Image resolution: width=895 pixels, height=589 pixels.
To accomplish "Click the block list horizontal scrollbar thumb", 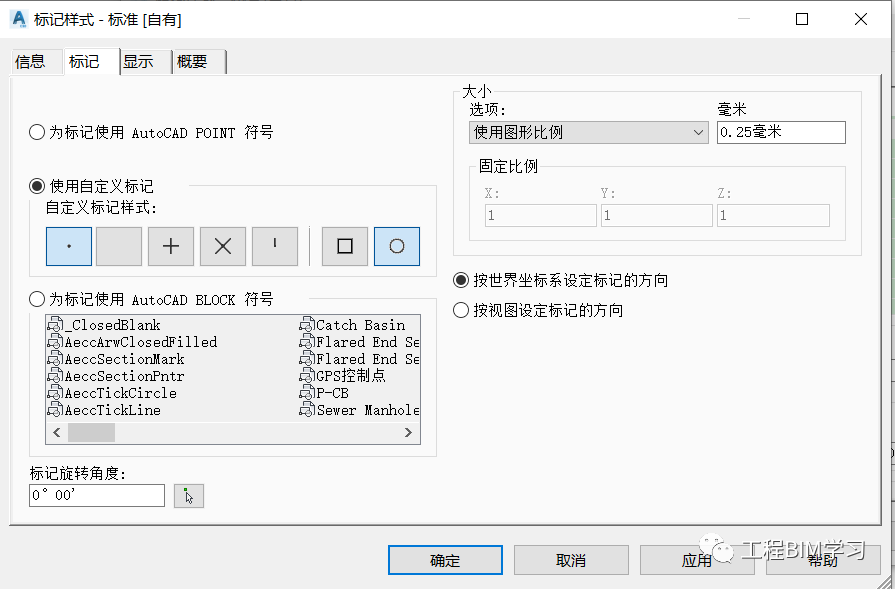I will 91,433.
